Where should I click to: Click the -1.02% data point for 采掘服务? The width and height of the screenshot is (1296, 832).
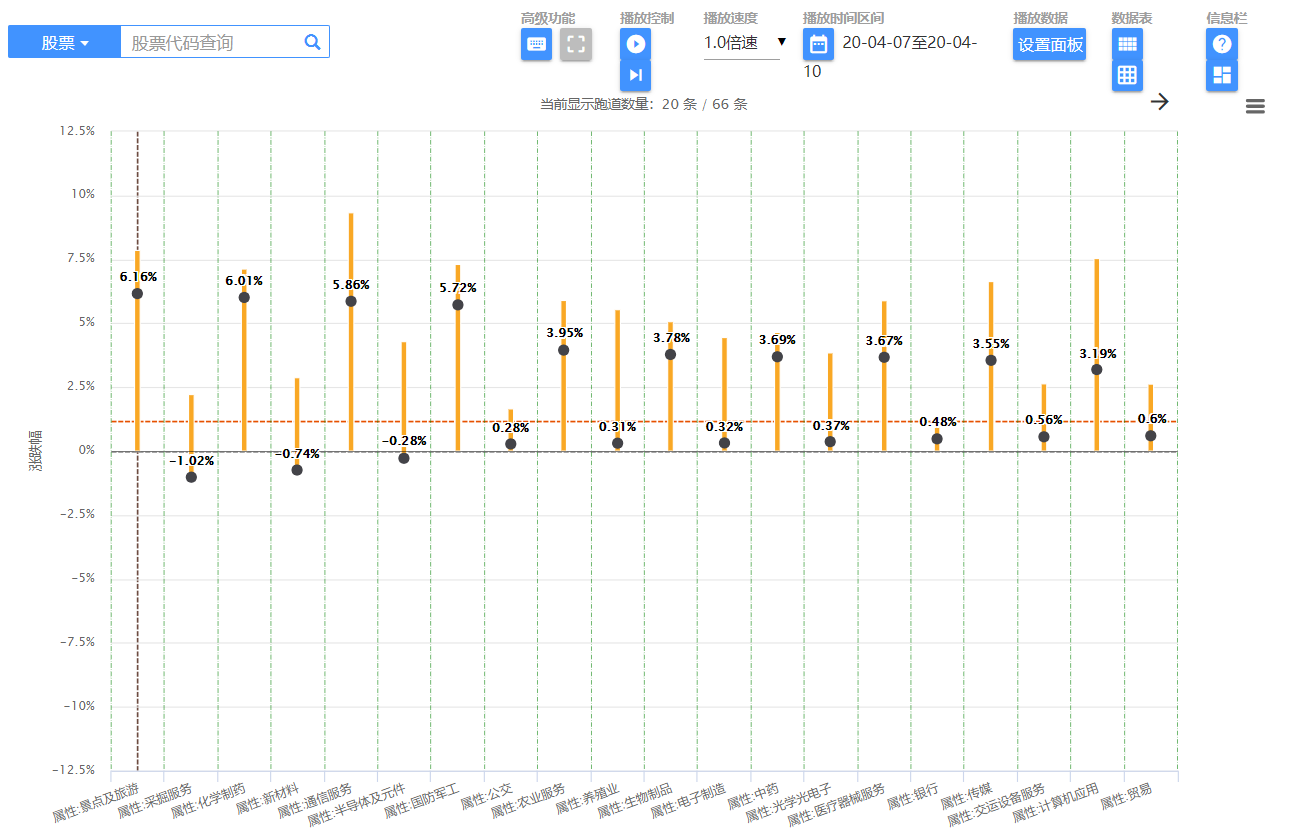point(191,477)
